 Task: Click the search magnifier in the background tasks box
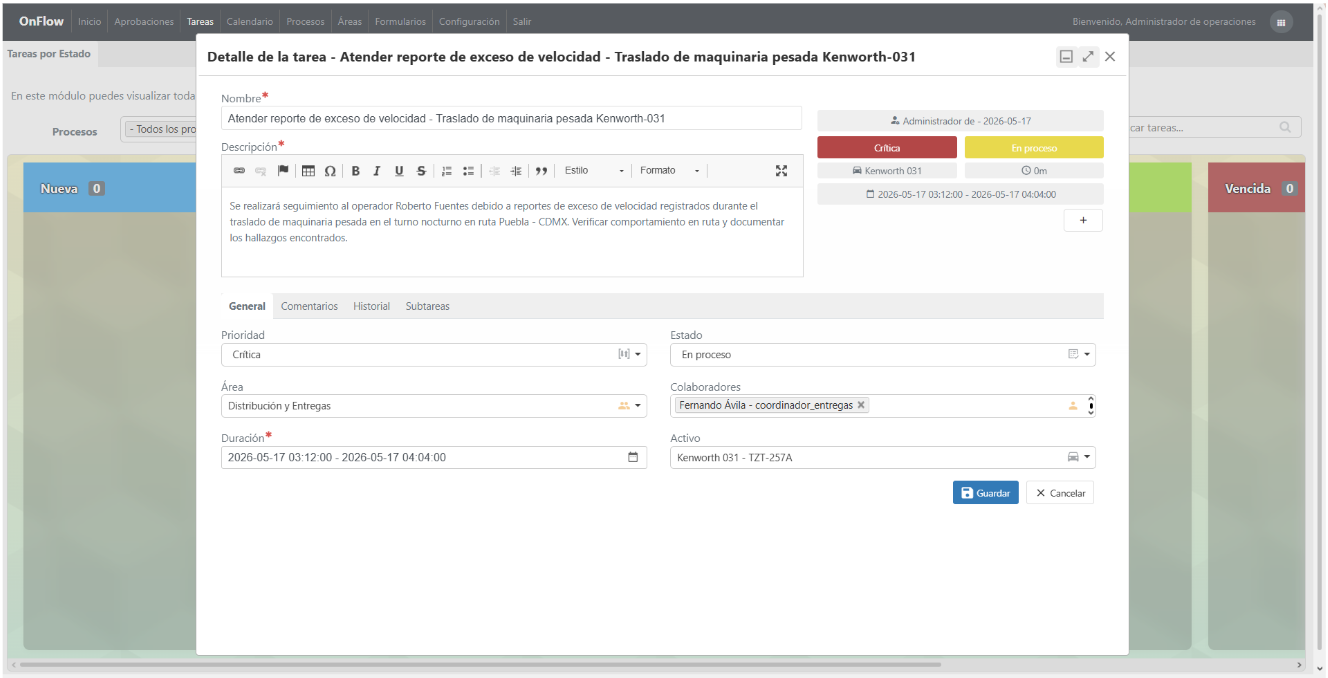point(1285,128)
